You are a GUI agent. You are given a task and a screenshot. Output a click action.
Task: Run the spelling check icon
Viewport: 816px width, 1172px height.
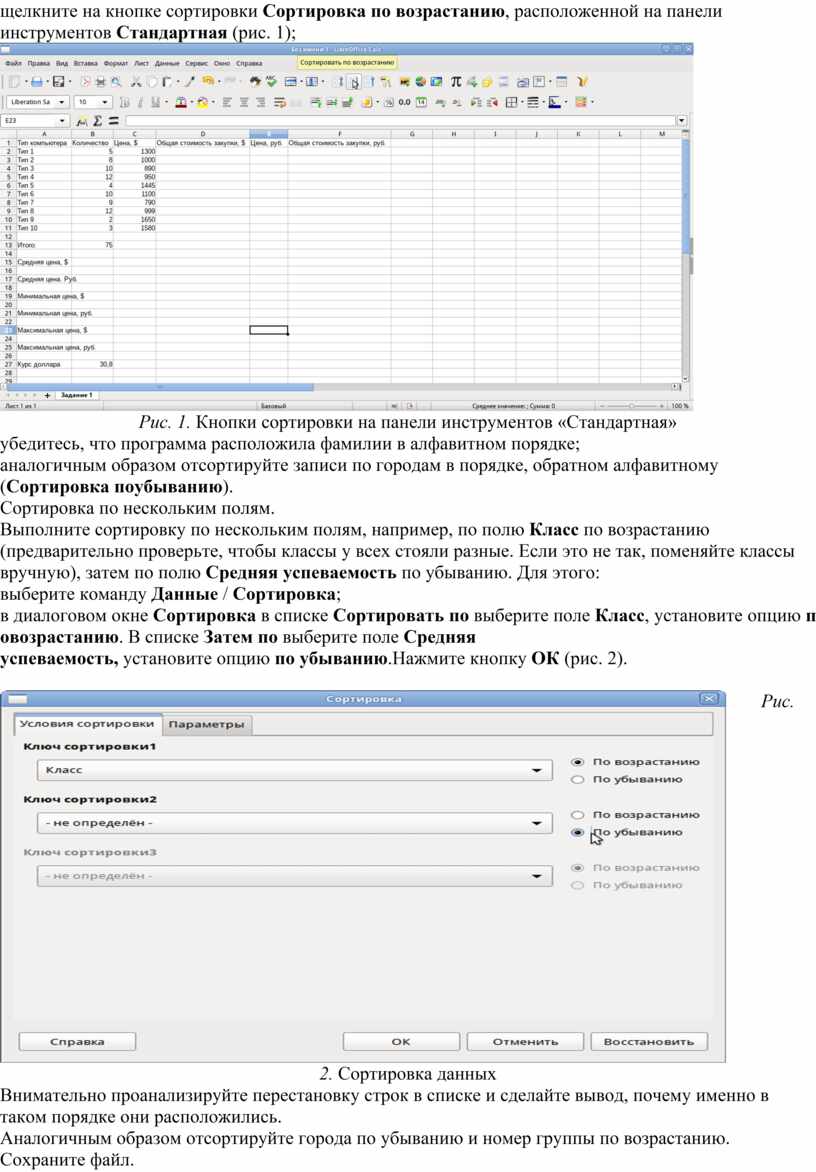[x=271, y=81]
